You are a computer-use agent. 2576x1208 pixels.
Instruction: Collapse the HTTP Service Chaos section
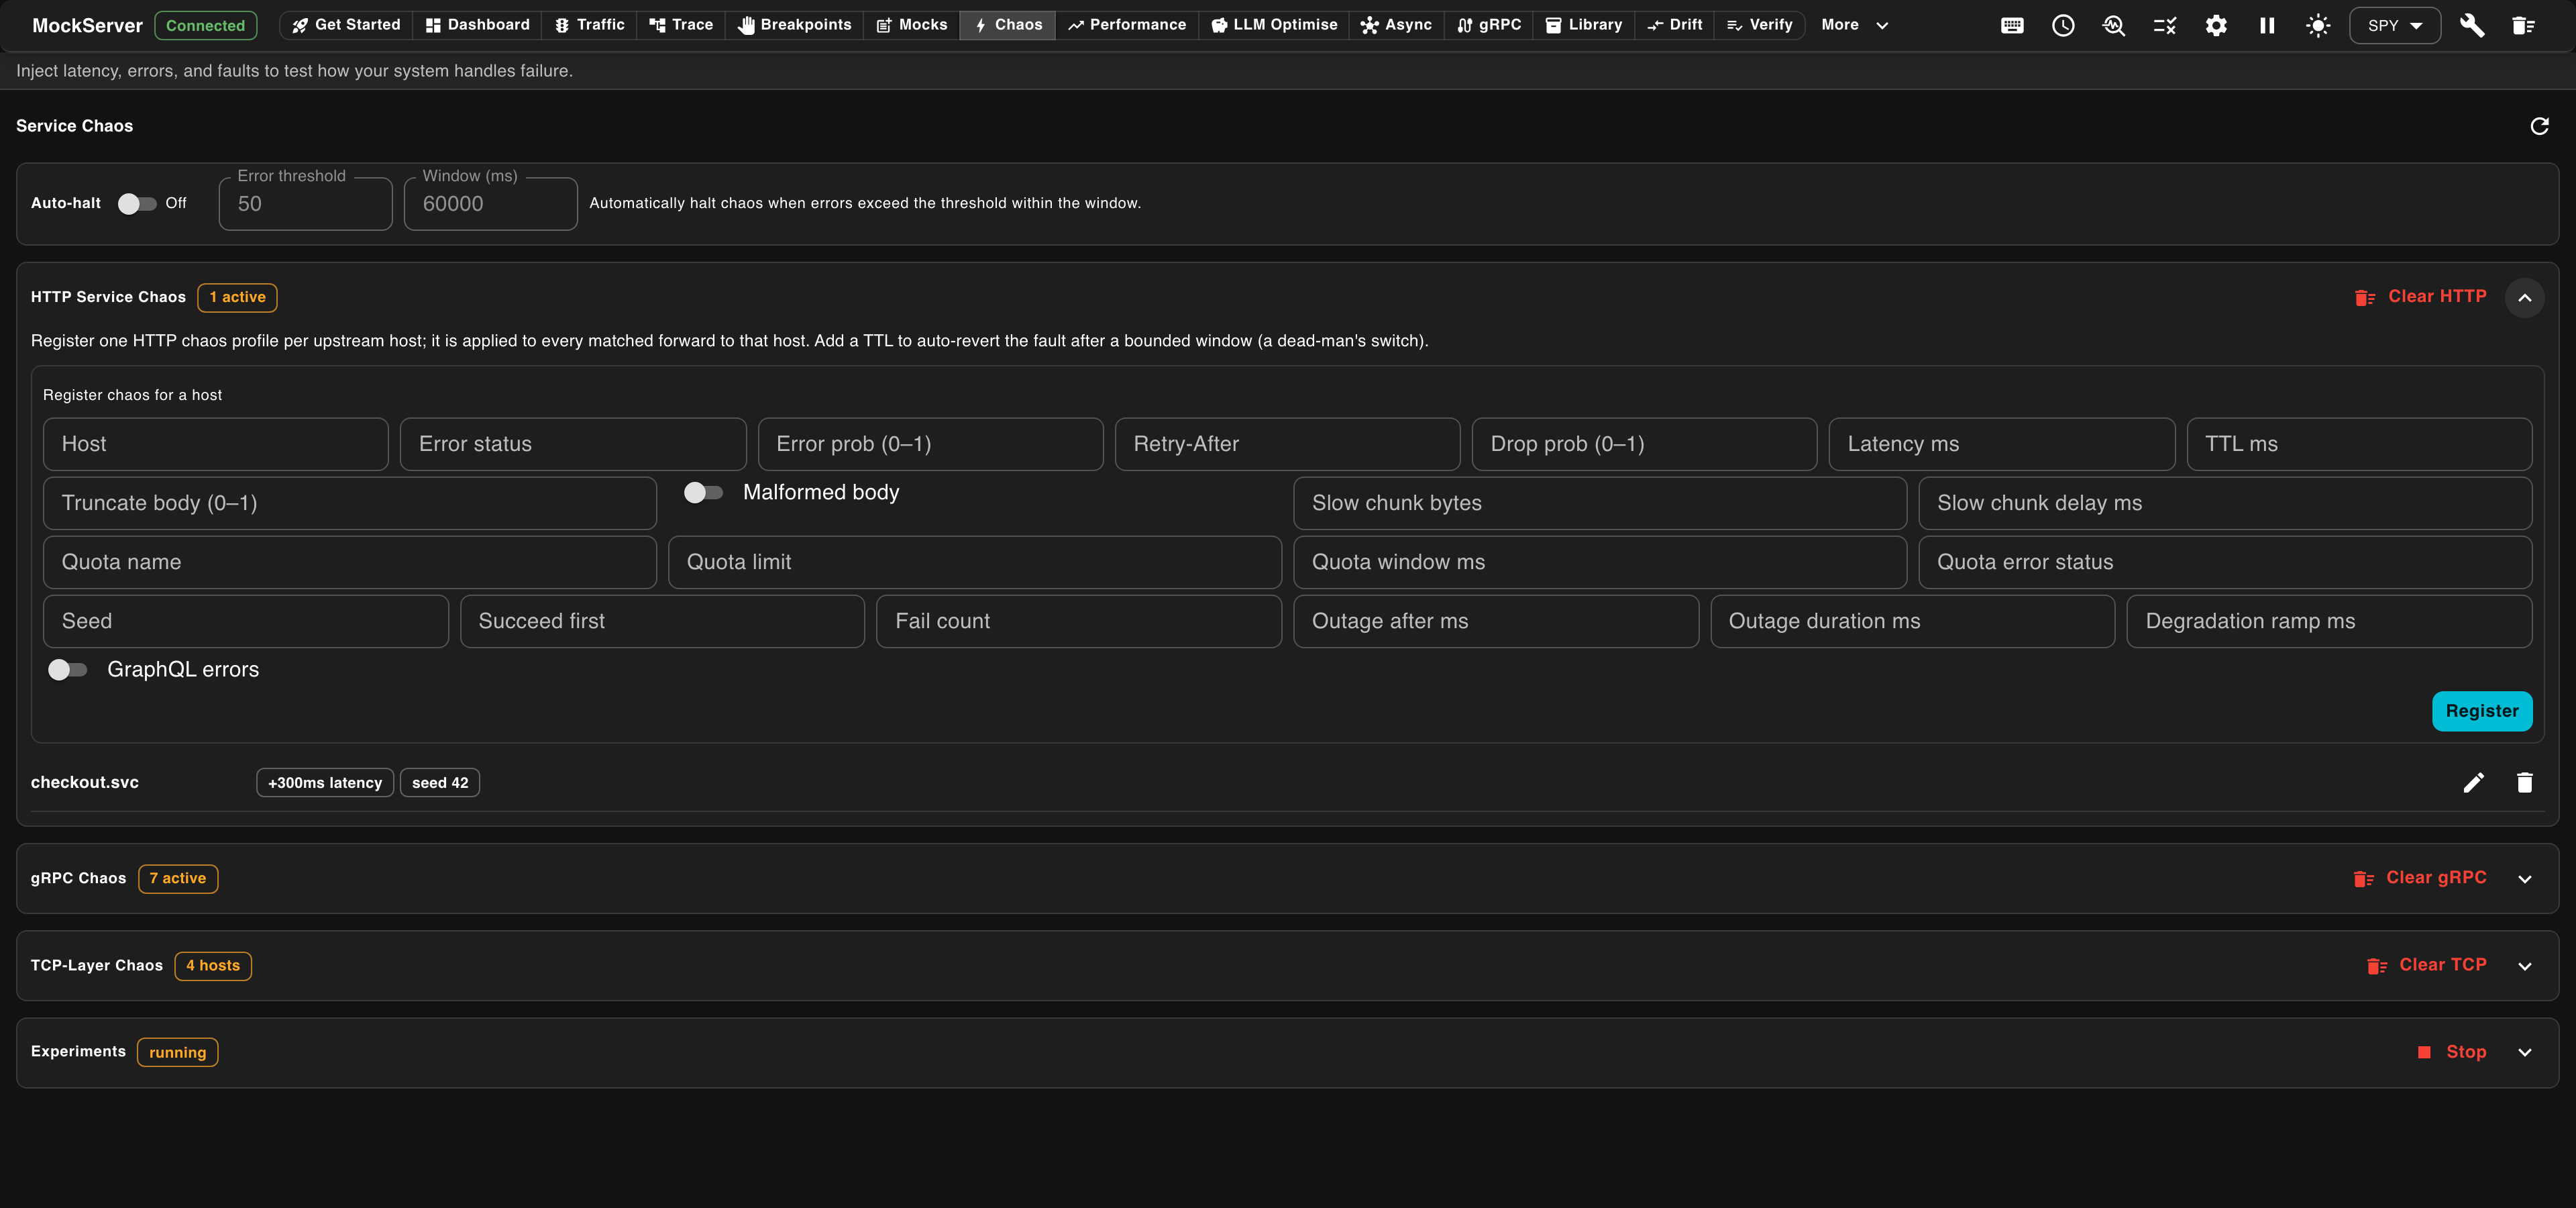pos(2525,297)
